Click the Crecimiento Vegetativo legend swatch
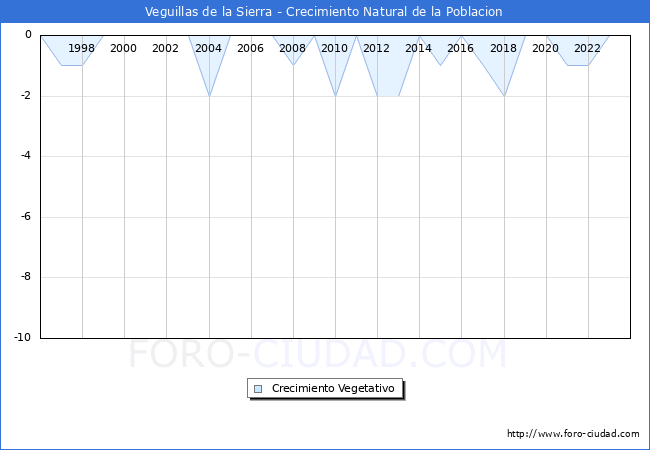This screenshot has height=450, width=650. point(258,389)
